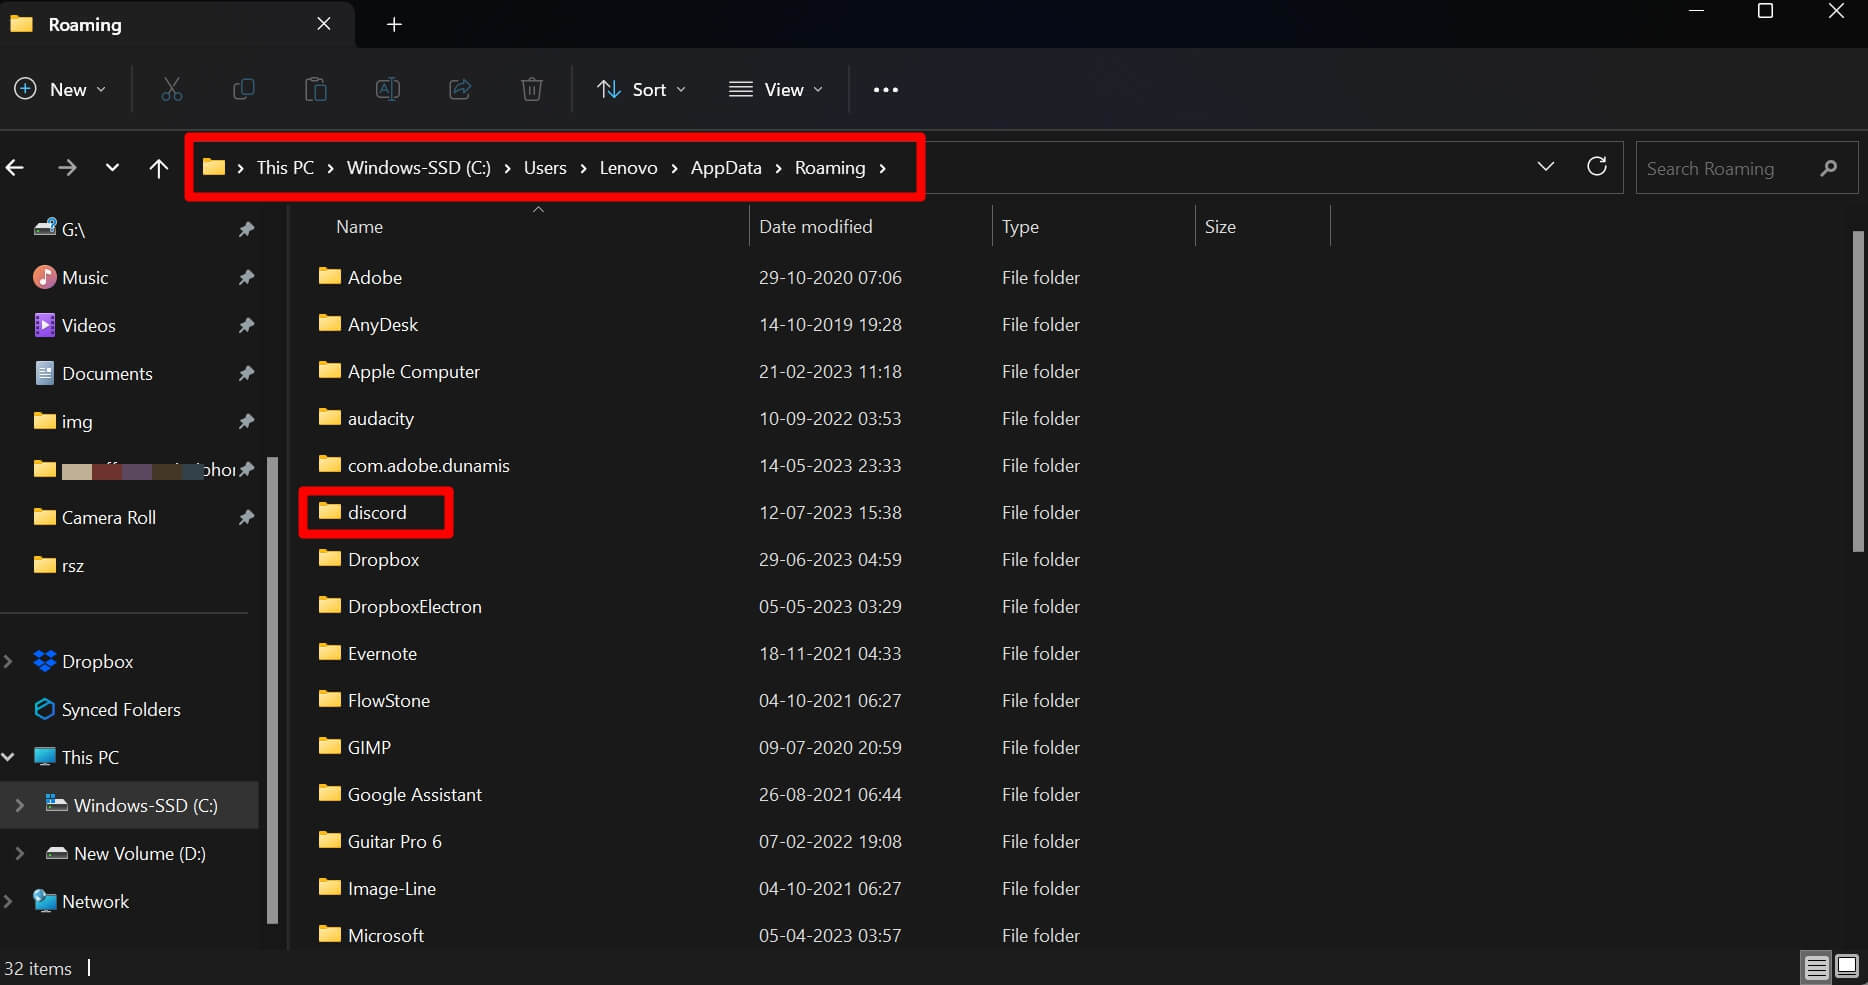This screenshot has width=1868, height=985.
Task: Switch to thumbnail view in the status bar
Action: coord(1845,967)
